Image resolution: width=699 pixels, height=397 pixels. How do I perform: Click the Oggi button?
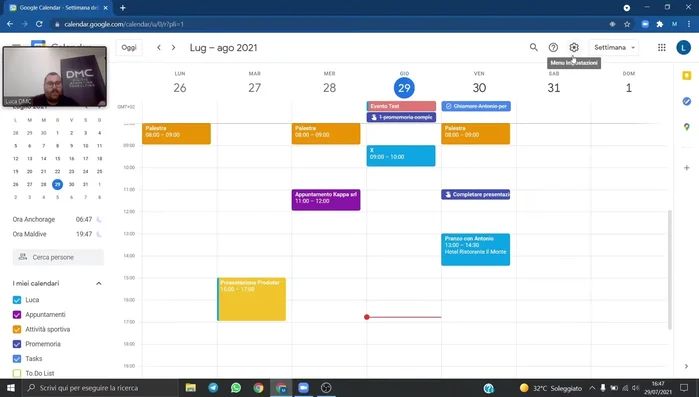[129, 47]
